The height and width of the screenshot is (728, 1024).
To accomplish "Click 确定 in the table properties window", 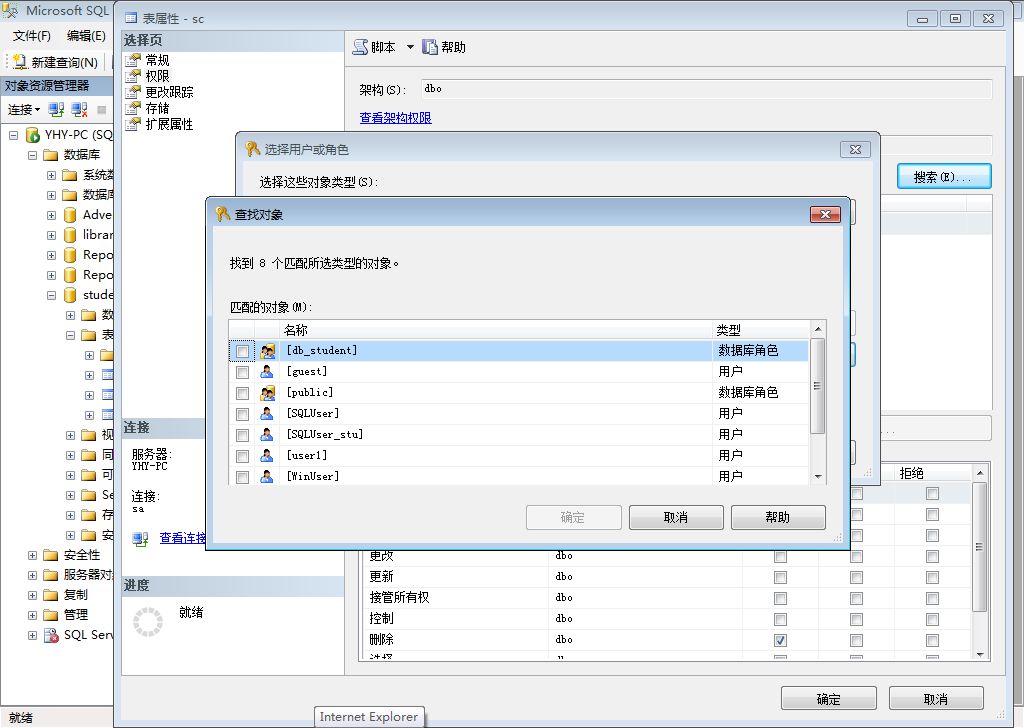I will (829, 699).
